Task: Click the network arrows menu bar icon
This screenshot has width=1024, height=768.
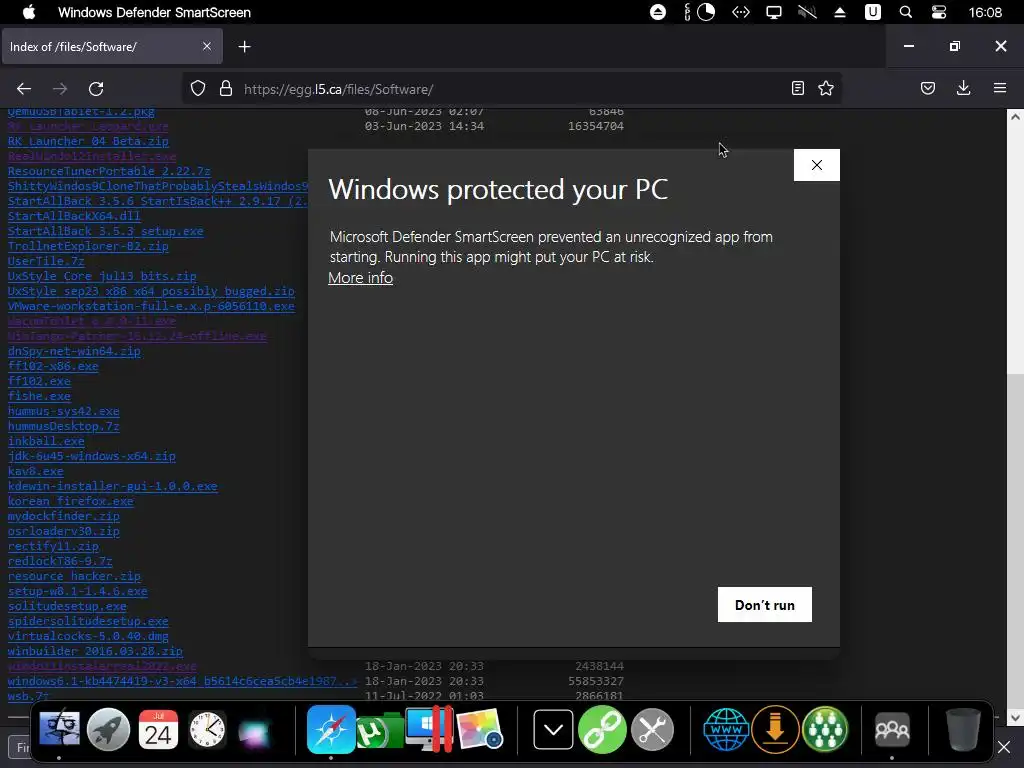Action: tap(741, 12)
